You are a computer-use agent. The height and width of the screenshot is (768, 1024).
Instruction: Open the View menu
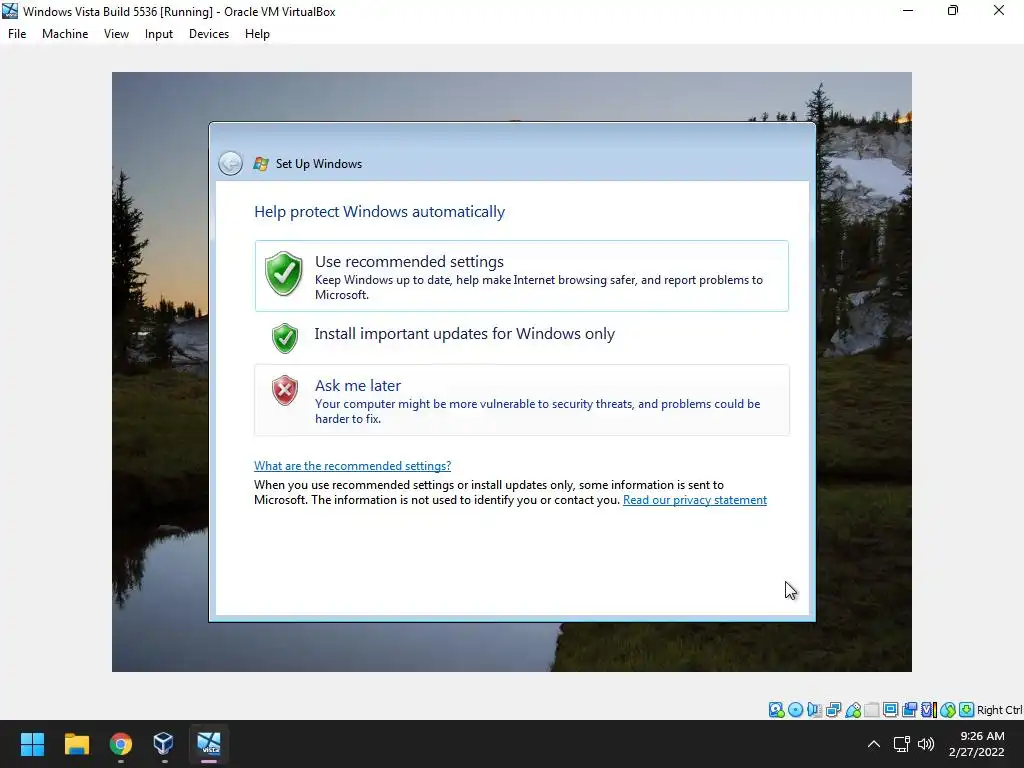(x=116, y=34)
